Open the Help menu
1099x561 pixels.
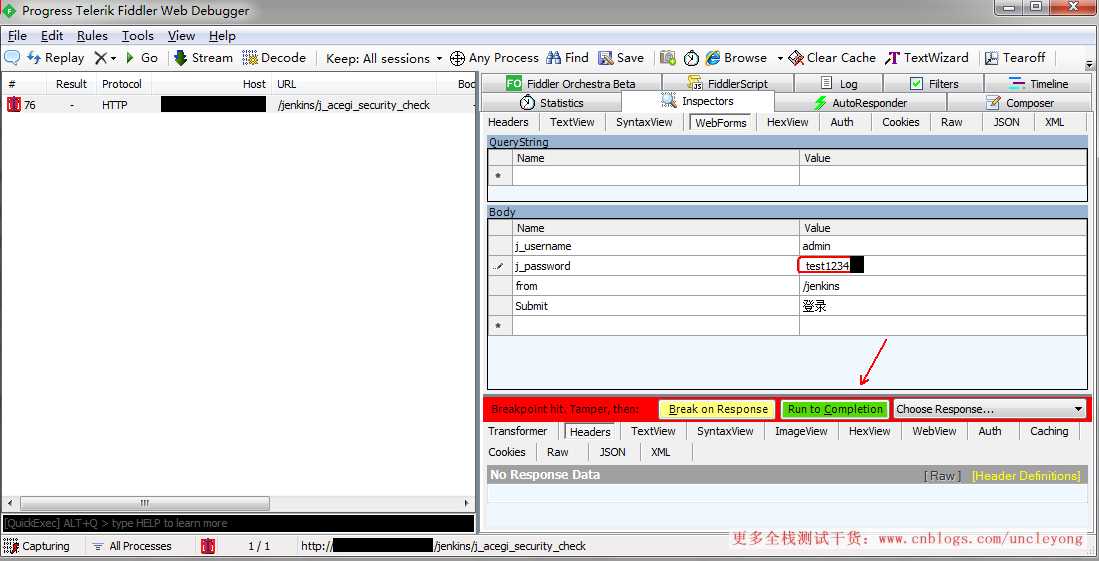coord(222,36)
